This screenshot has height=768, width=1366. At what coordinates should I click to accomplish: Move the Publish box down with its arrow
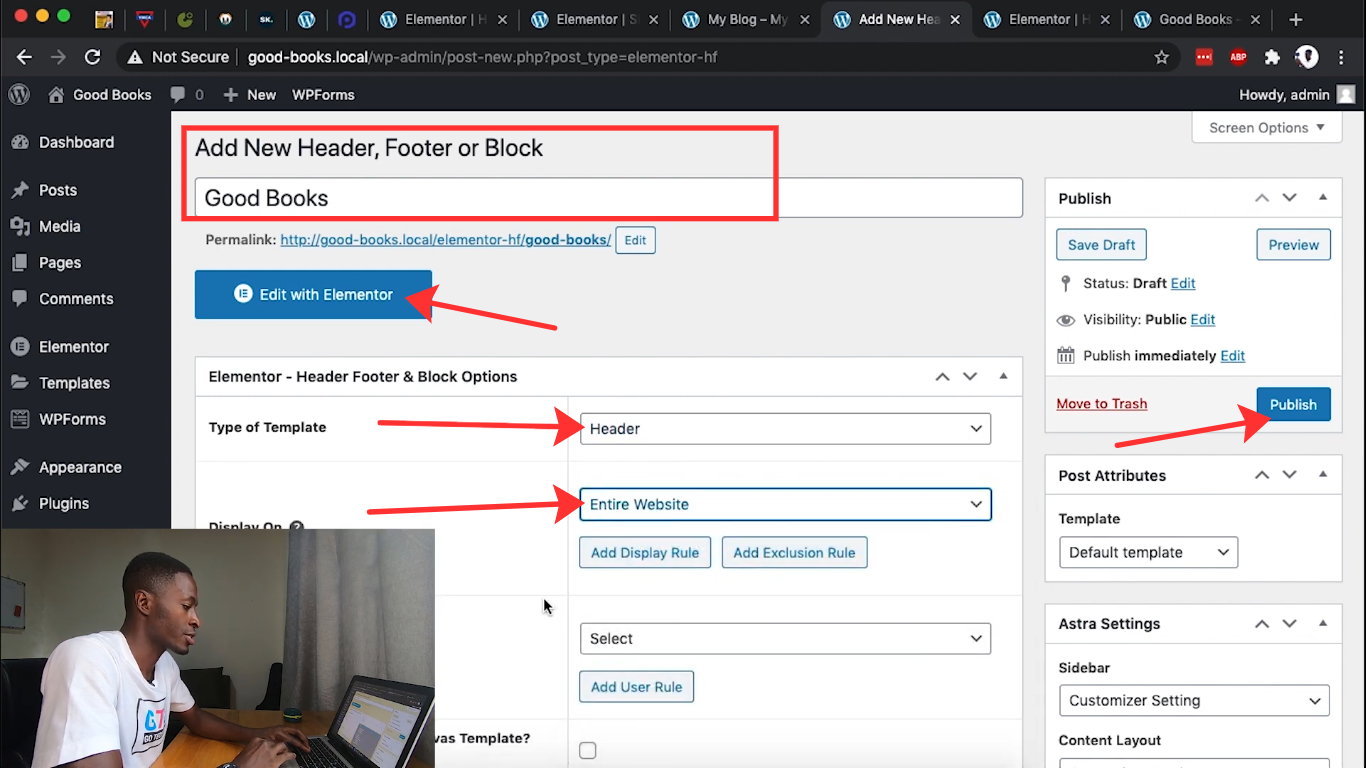click(x=1290, y=198)
